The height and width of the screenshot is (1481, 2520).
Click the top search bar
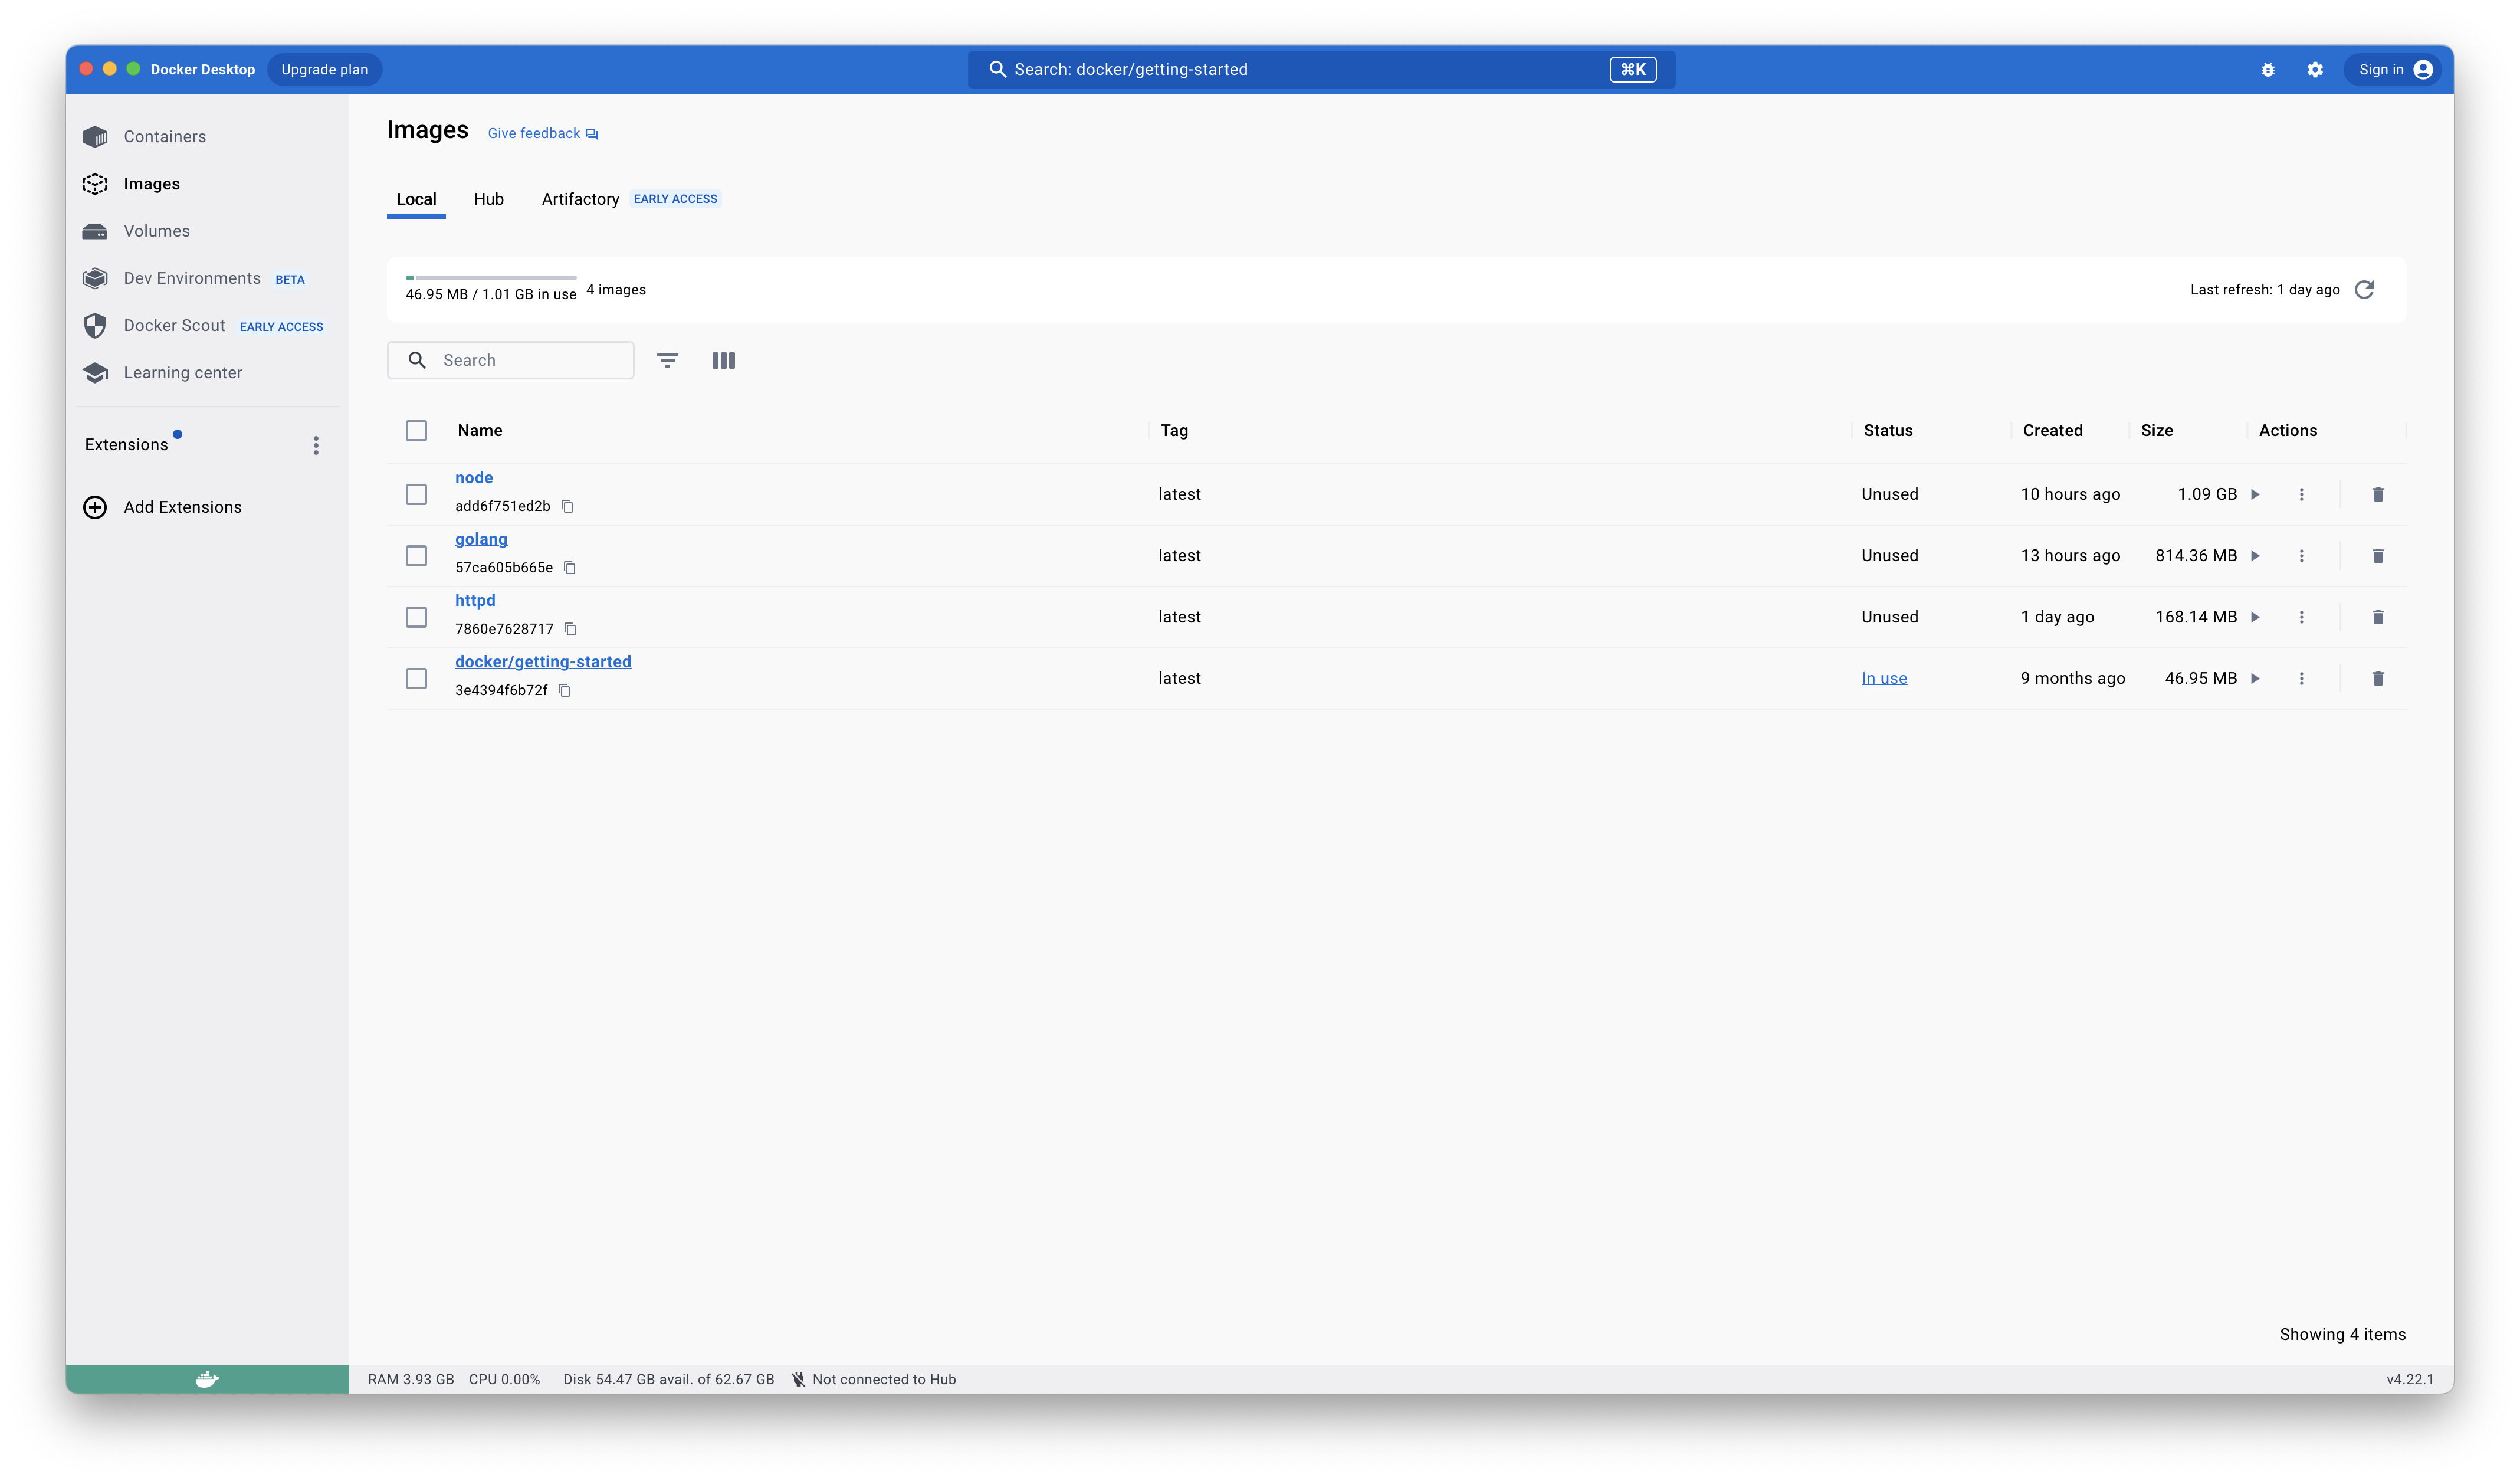[x=1321, y=70]
